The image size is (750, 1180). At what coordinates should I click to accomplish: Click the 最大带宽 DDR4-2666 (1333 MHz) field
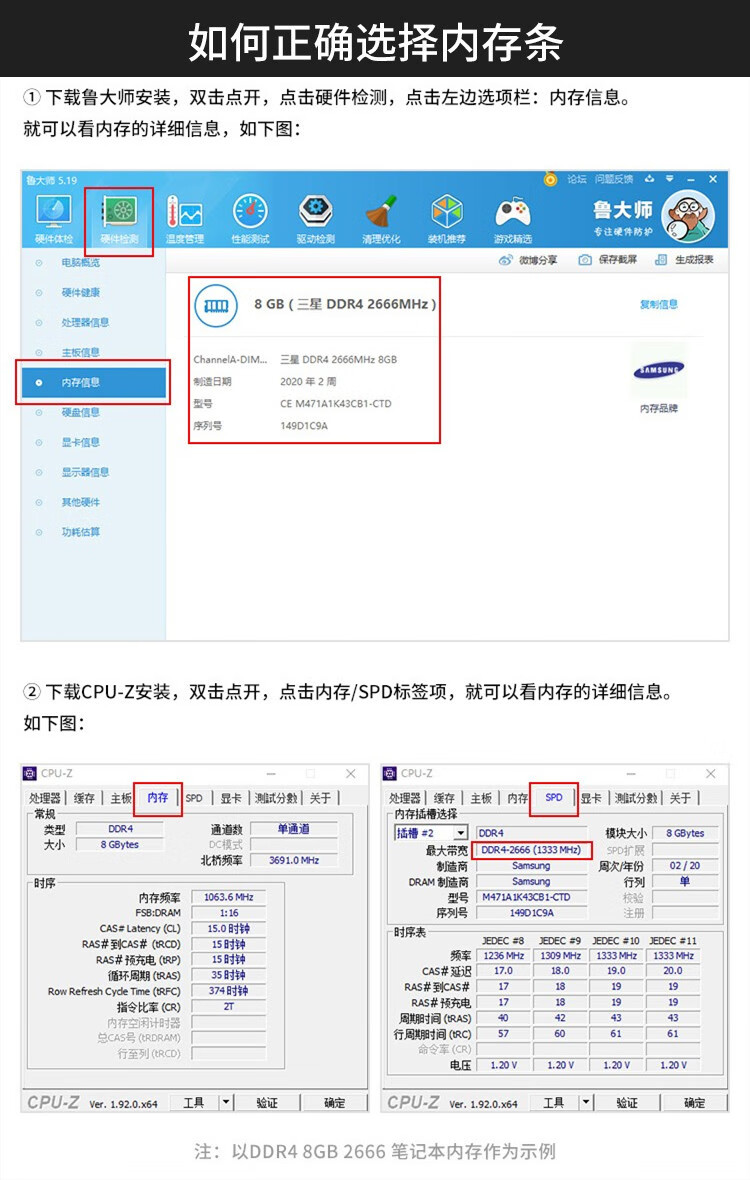coord(531,850)
